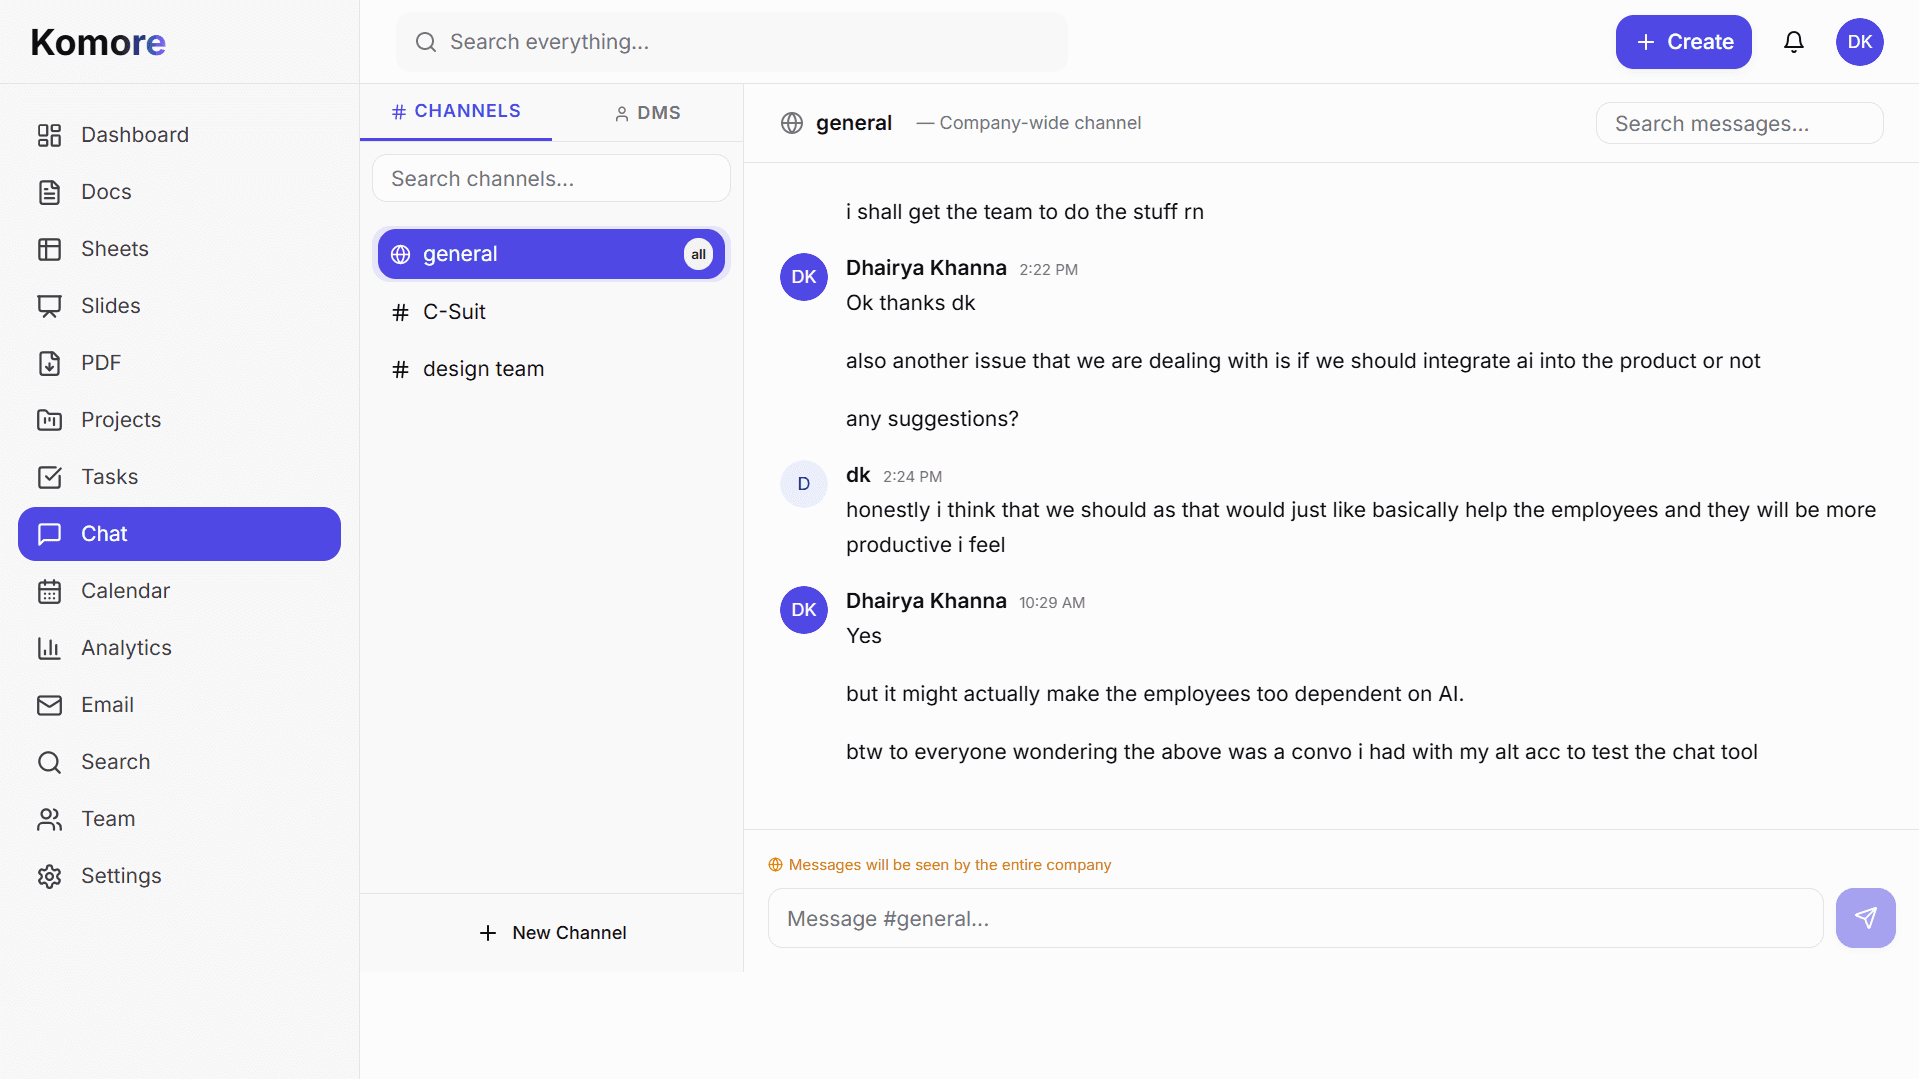Click New Channel at the bottom
This screenshot has width=1919, height=1079.
(552, 932)
